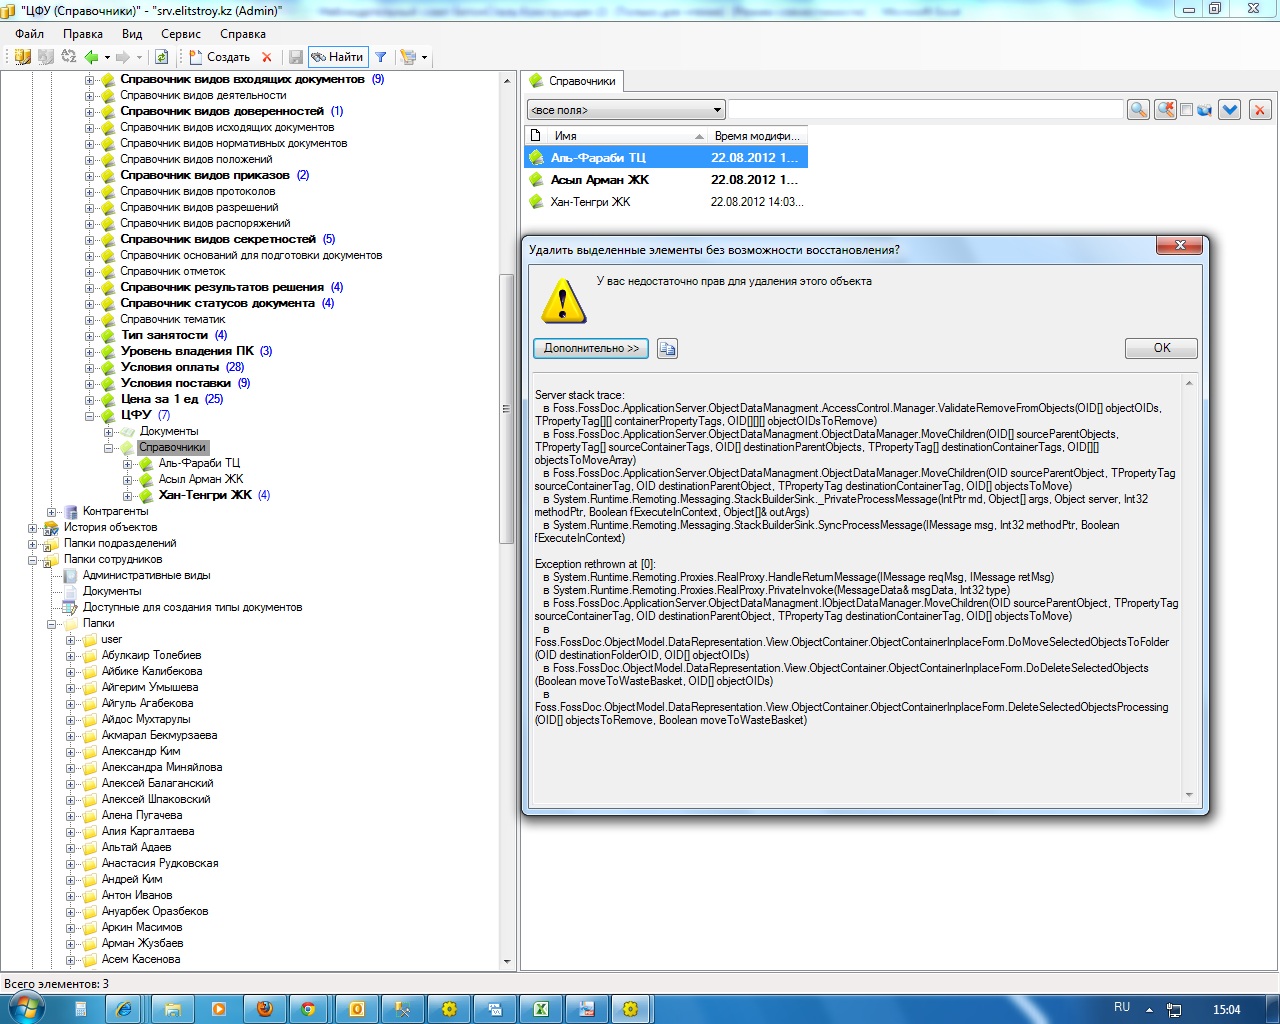
Task: Click OK in the error dialog
Action: [1161, 348]
